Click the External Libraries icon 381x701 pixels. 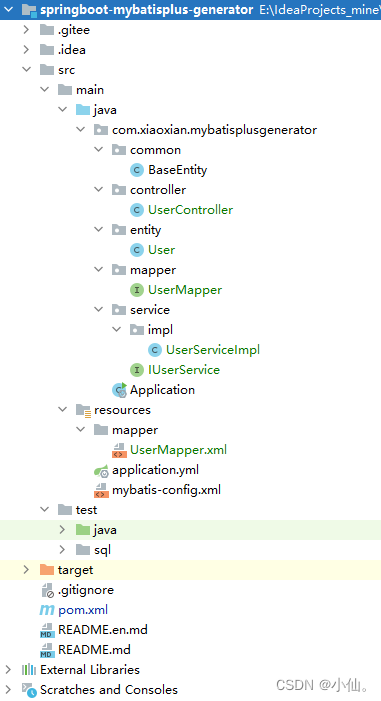(x=29, y=670)
